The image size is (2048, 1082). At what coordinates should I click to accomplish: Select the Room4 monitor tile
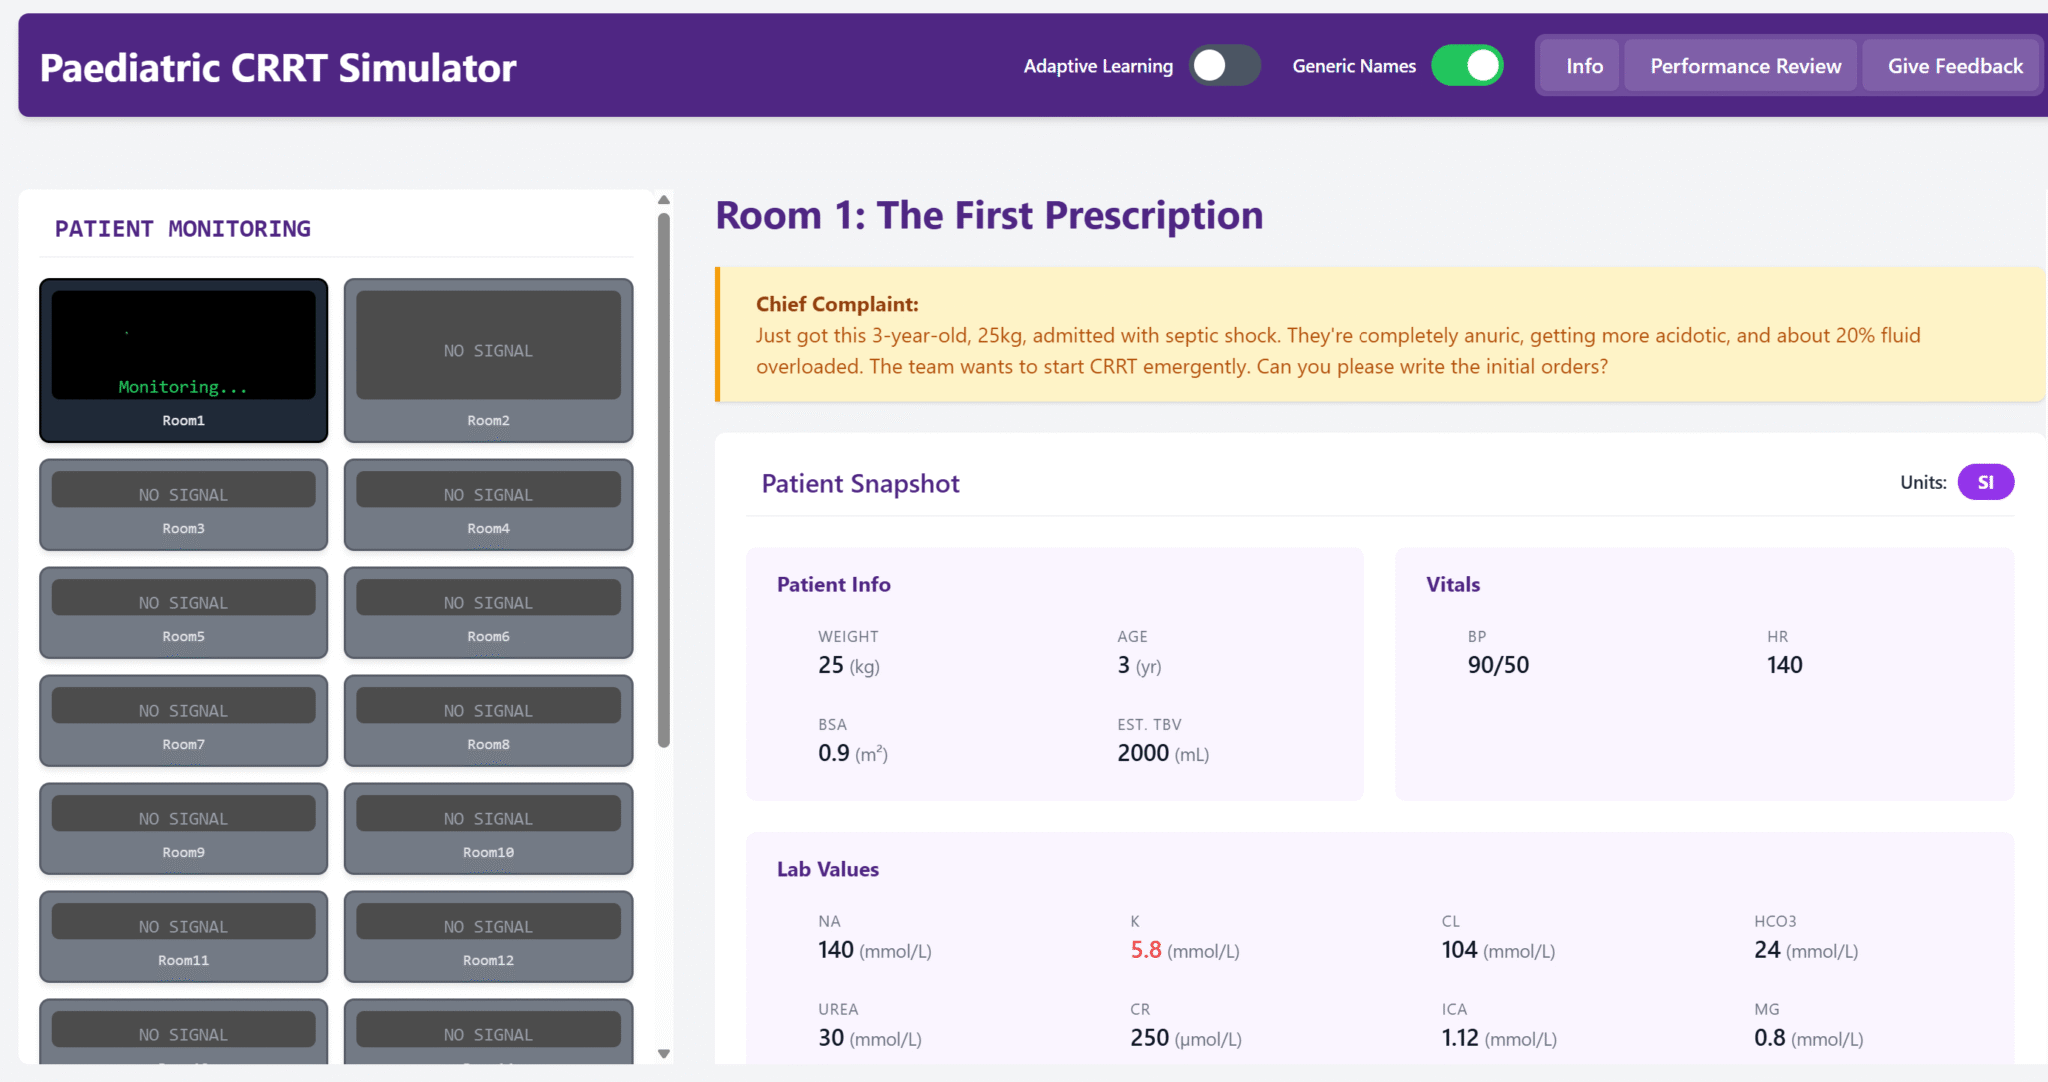[x=488, y=504]
